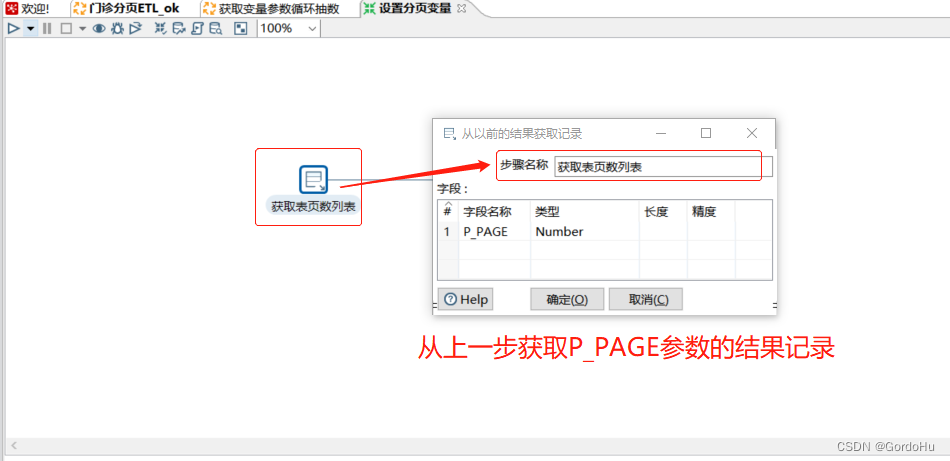Minimize the 从以前的结果获取记录 dialog
The height and width of the screenshot is (461, 950).
(x=660, y=133)
